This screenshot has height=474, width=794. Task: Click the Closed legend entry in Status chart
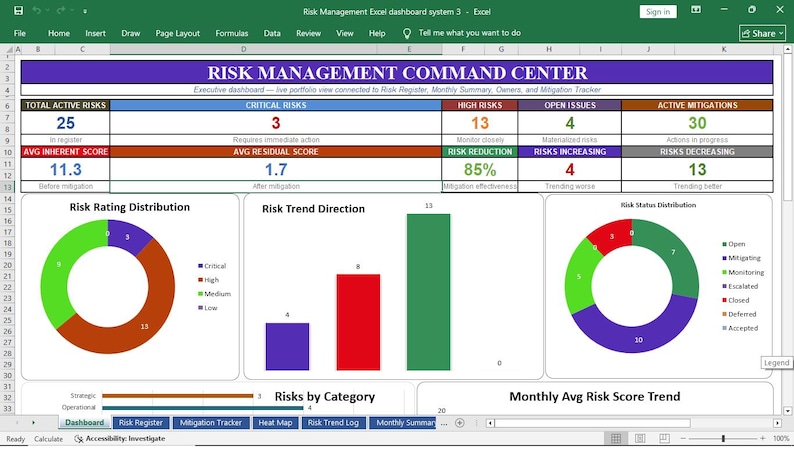click(x=738, y=300)
